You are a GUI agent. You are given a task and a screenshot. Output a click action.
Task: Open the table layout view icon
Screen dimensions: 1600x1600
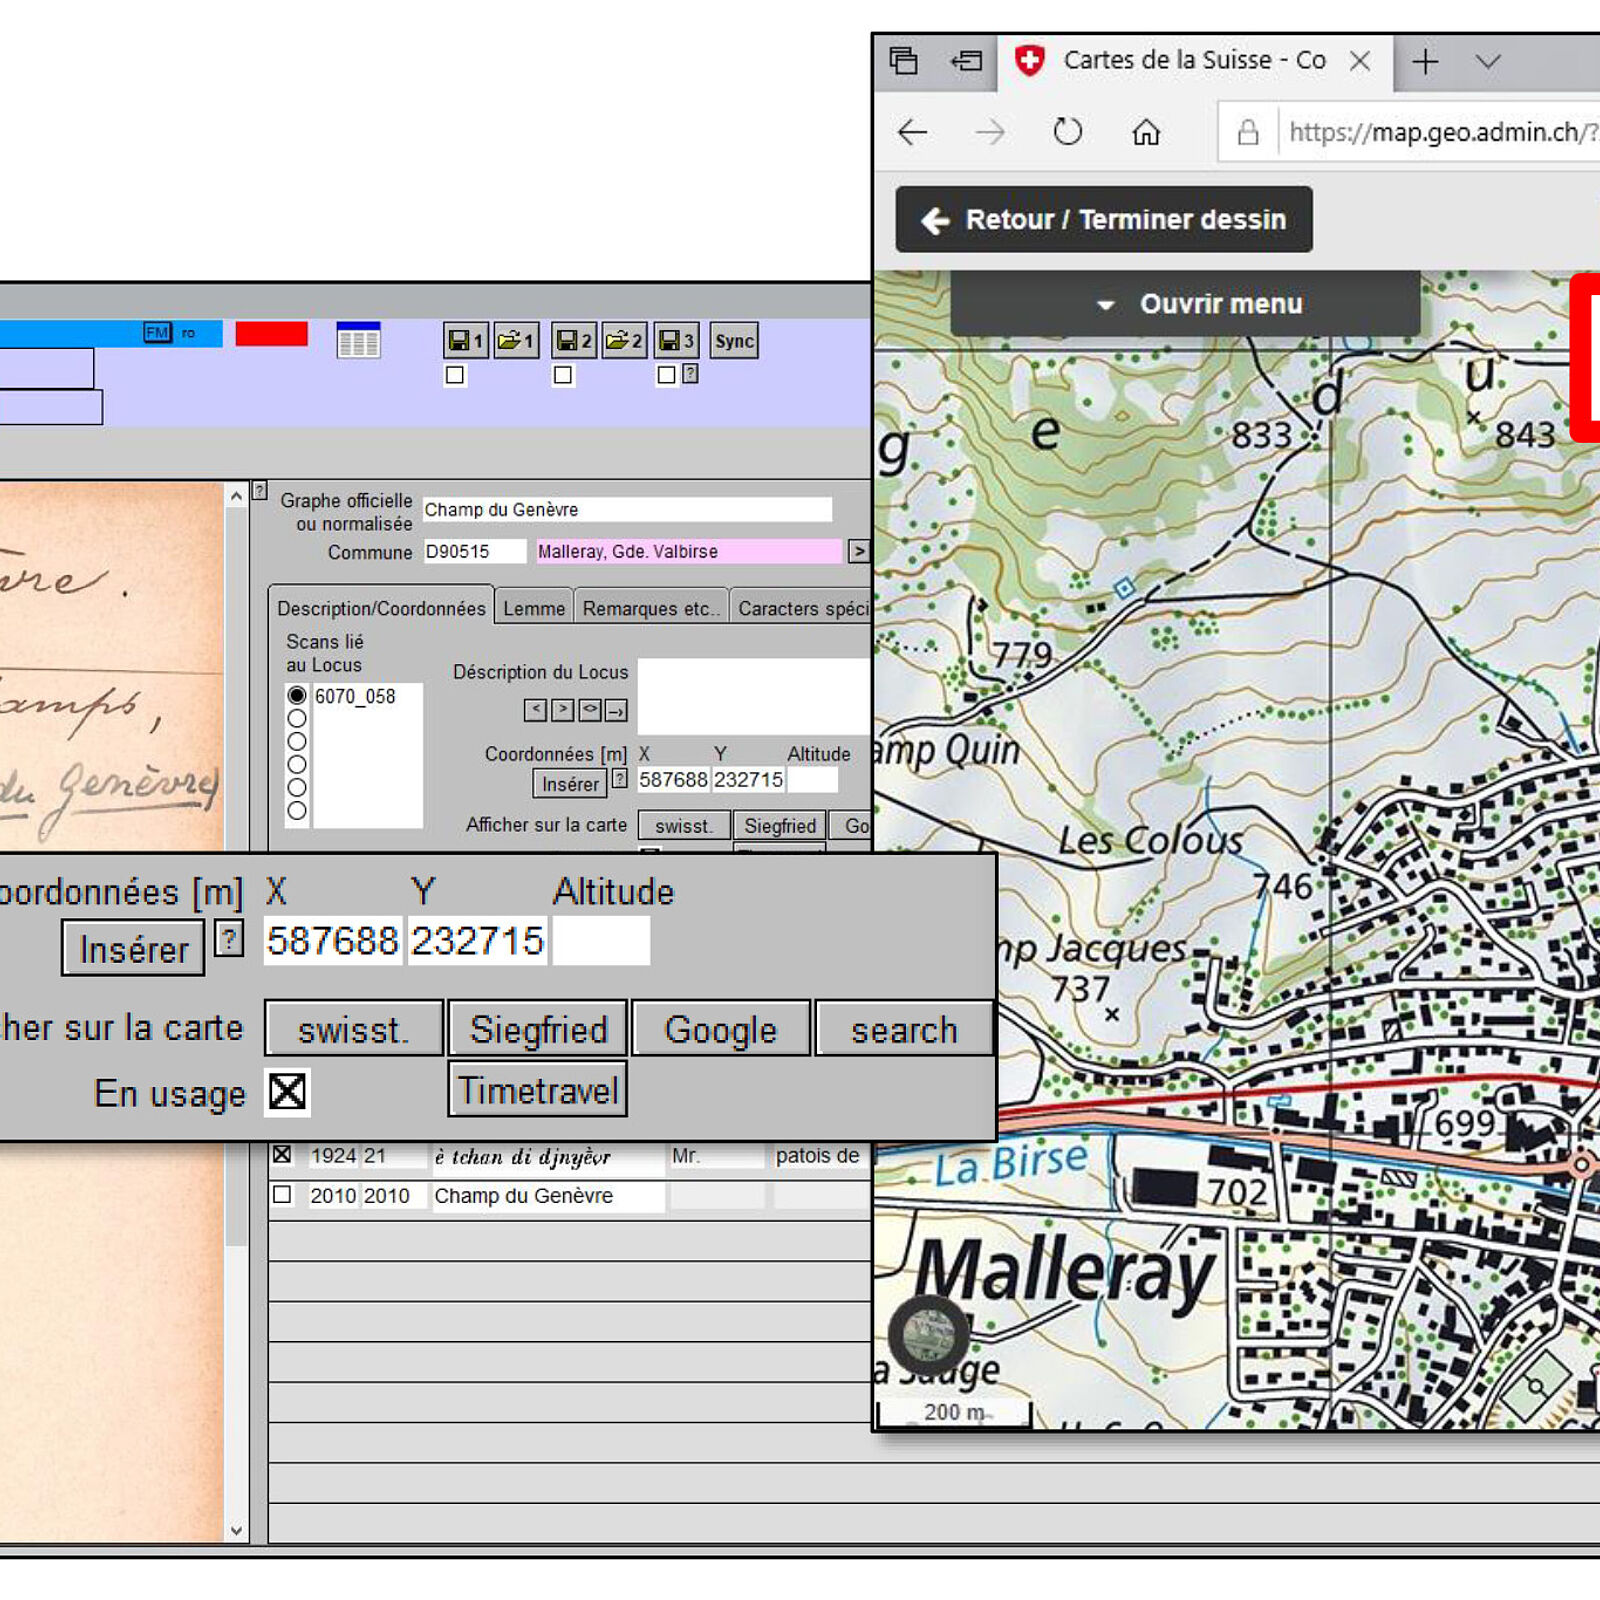(358, 341)
